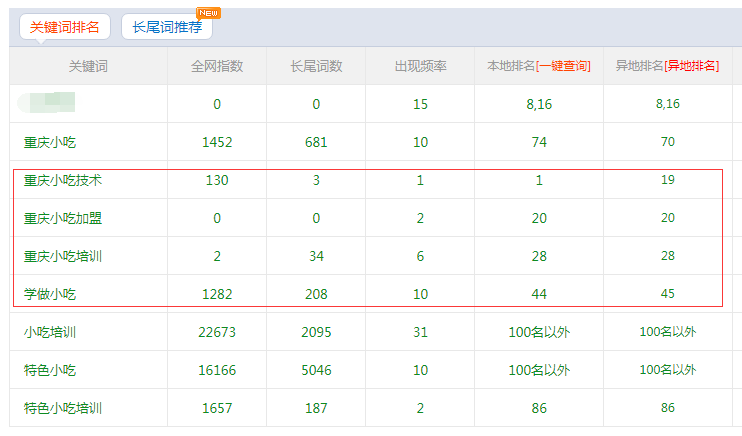Click the 长尾词数 value 5046
The image size is (742, 436).
coord(316,370)
